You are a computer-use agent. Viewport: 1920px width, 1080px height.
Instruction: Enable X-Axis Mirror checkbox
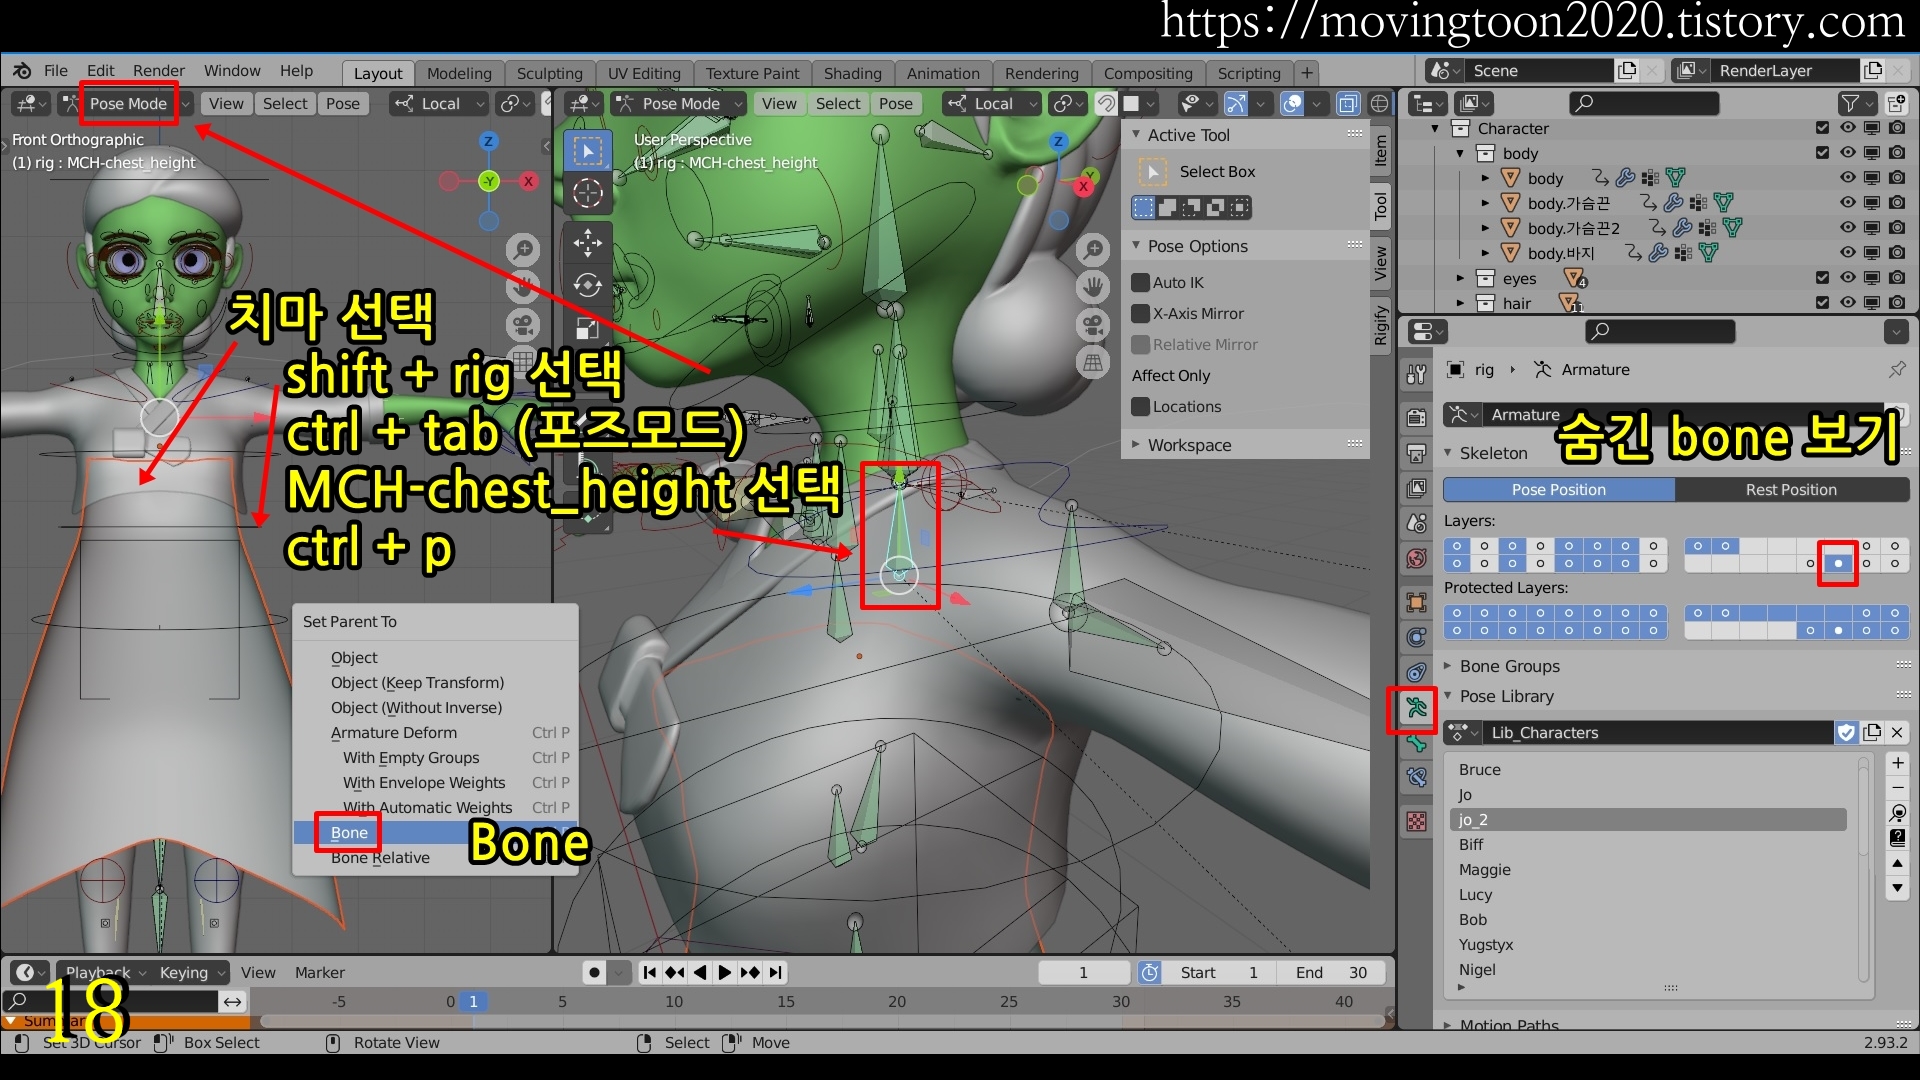click(1140, 314)
